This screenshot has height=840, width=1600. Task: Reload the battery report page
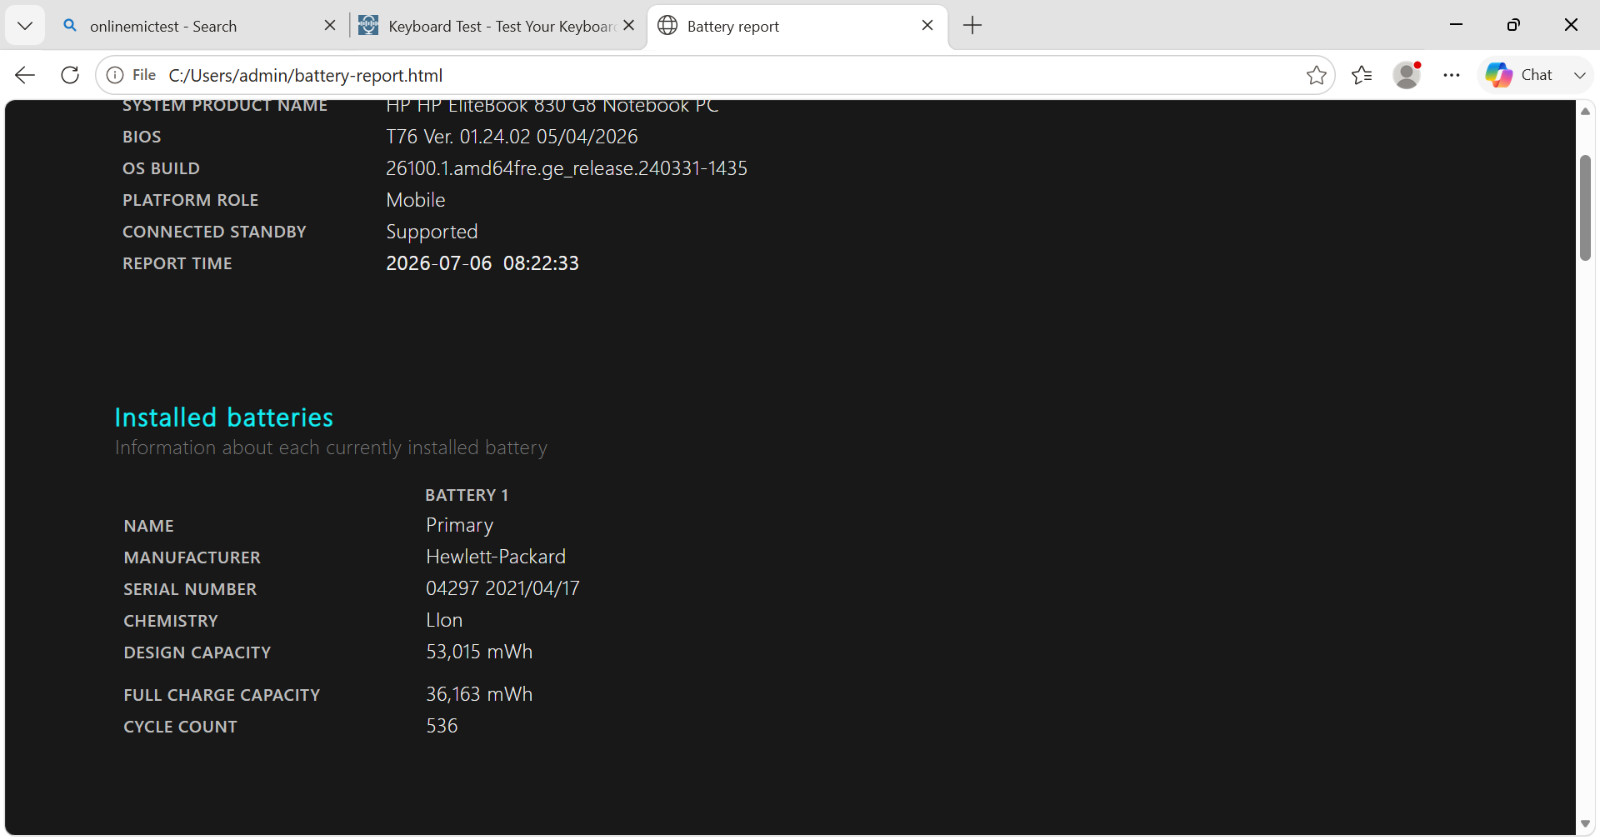coord(70,75)
